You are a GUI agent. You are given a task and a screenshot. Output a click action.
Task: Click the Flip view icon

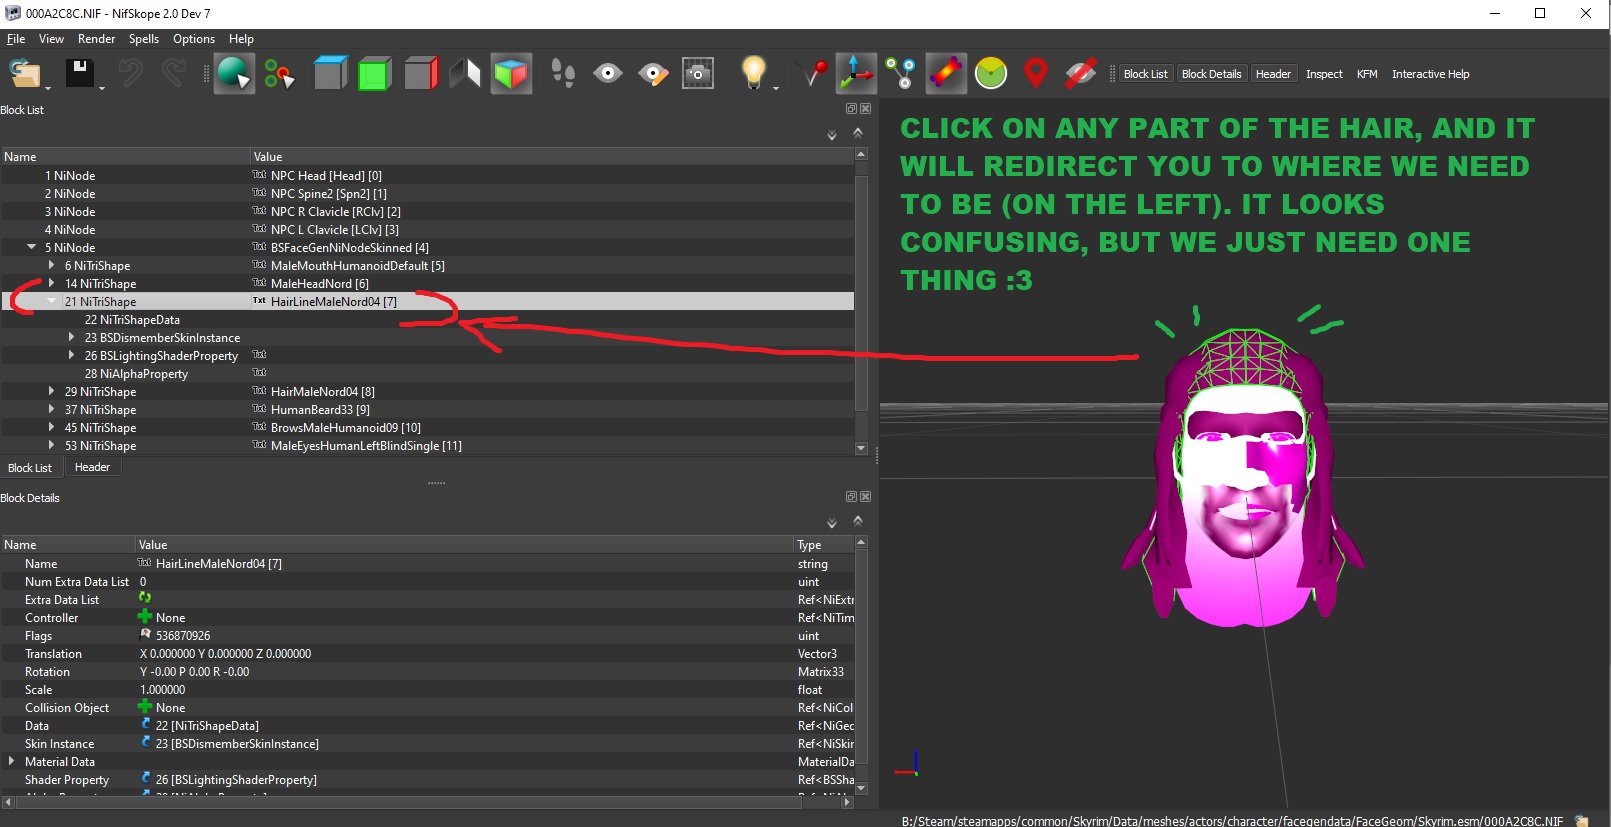point(465,74)
